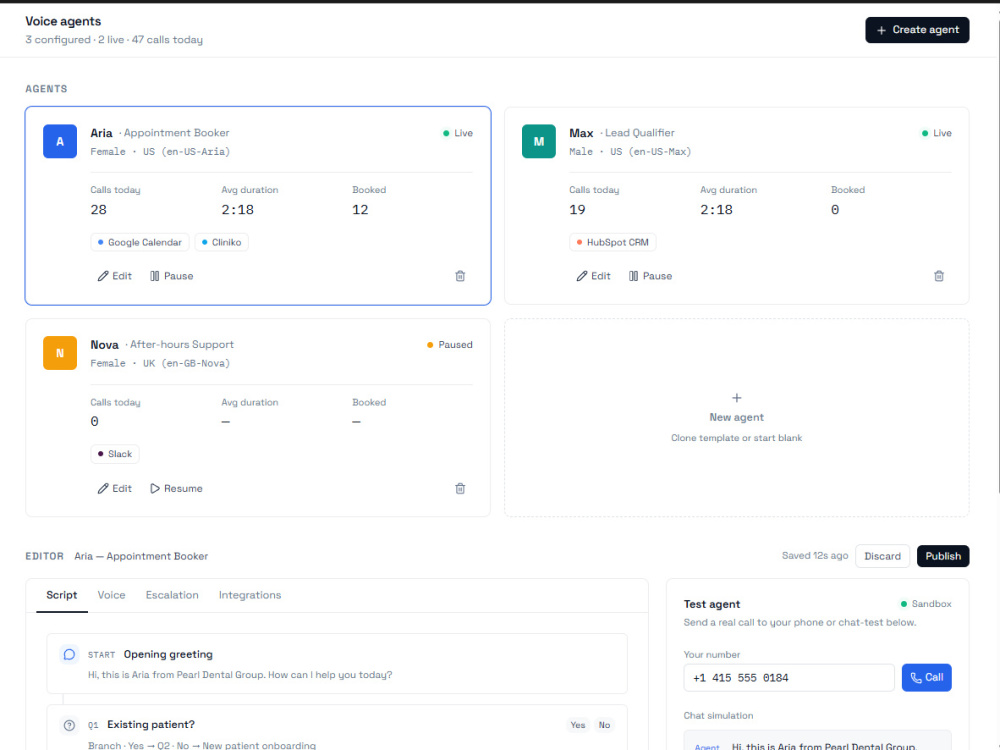The image size is (1000, 750).
Task: Delete the Max agent via trash icon
Action: click(x=939, y=276)
